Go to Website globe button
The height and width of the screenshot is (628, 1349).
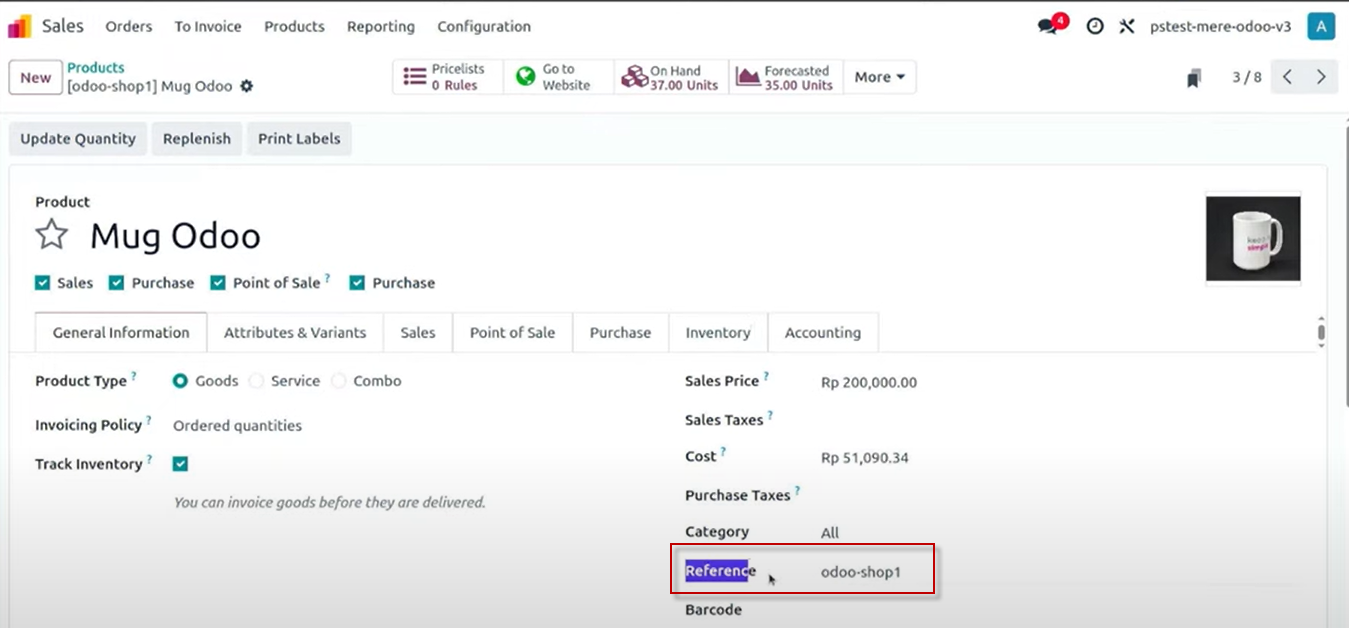(558, 77)
